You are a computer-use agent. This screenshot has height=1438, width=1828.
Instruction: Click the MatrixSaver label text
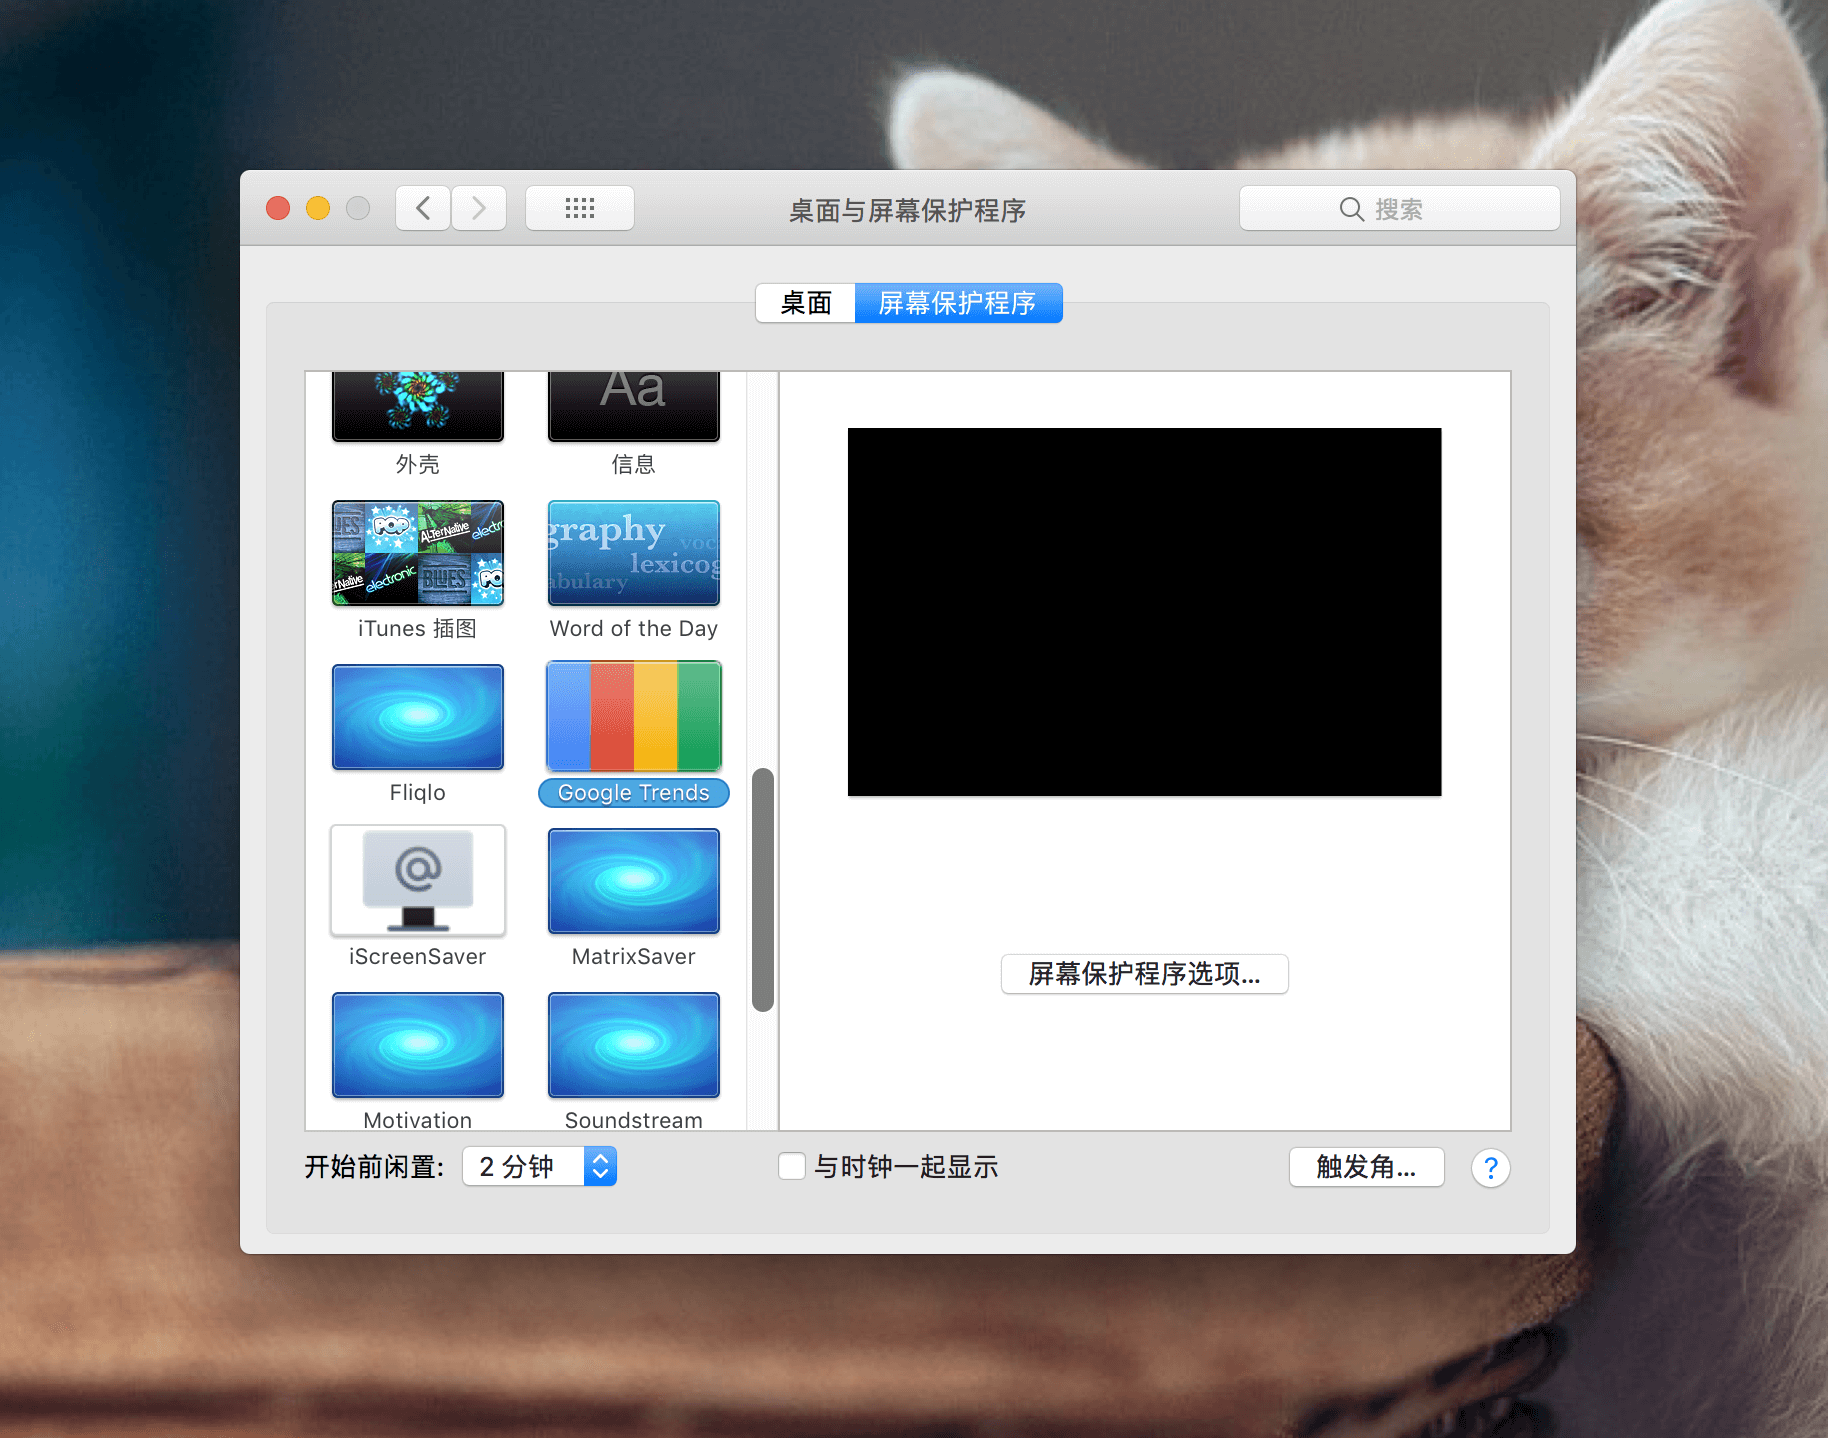coord(634,957)
